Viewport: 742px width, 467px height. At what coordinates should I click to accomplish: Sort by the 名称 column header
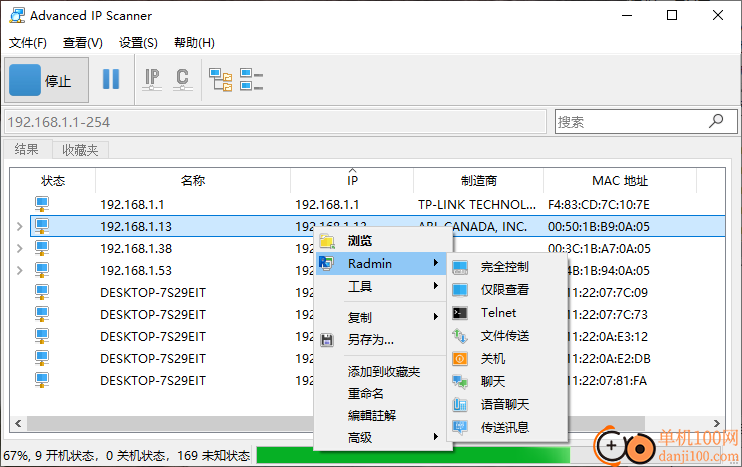pyautogui.click(x=193, y=181)
